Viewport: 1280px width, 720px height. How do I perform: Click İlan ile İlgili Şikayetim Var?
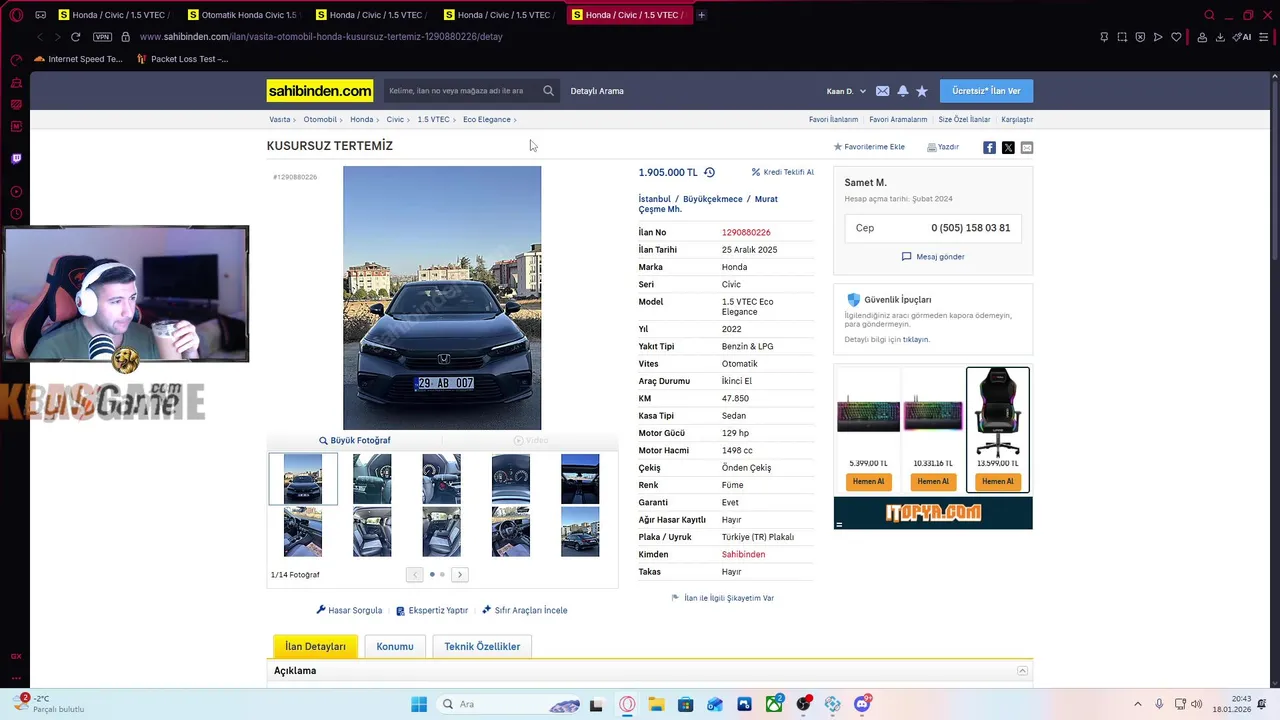coord(723,598)
